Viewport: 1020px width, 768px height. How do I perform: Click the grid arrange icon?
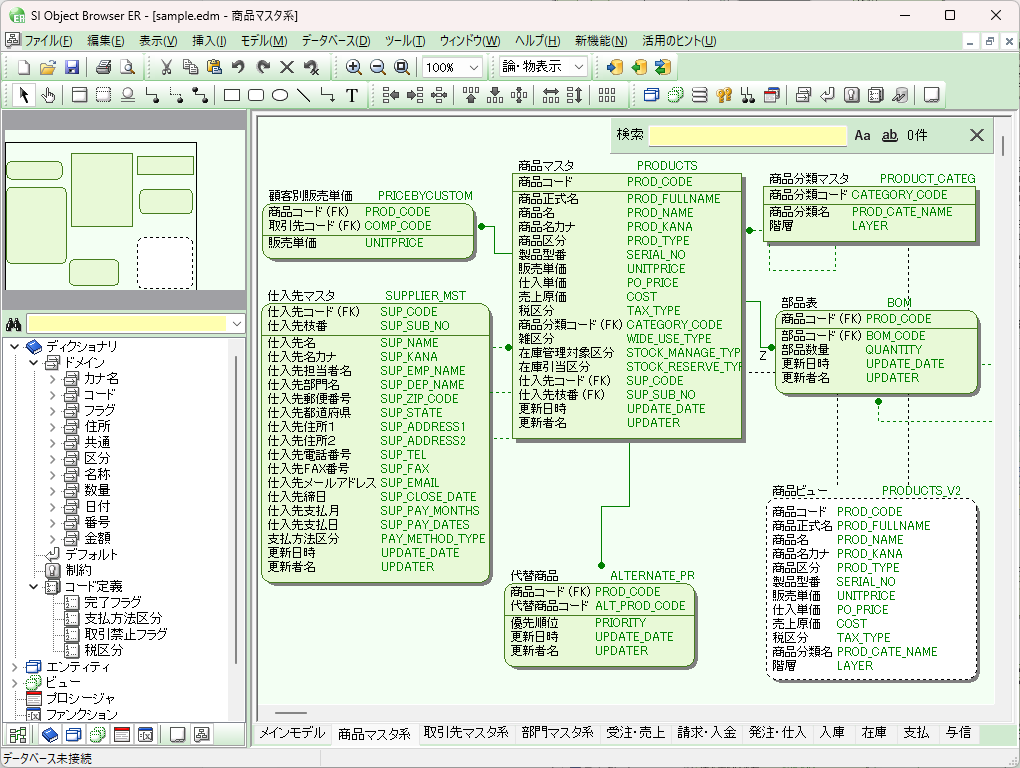pos(607,96)
